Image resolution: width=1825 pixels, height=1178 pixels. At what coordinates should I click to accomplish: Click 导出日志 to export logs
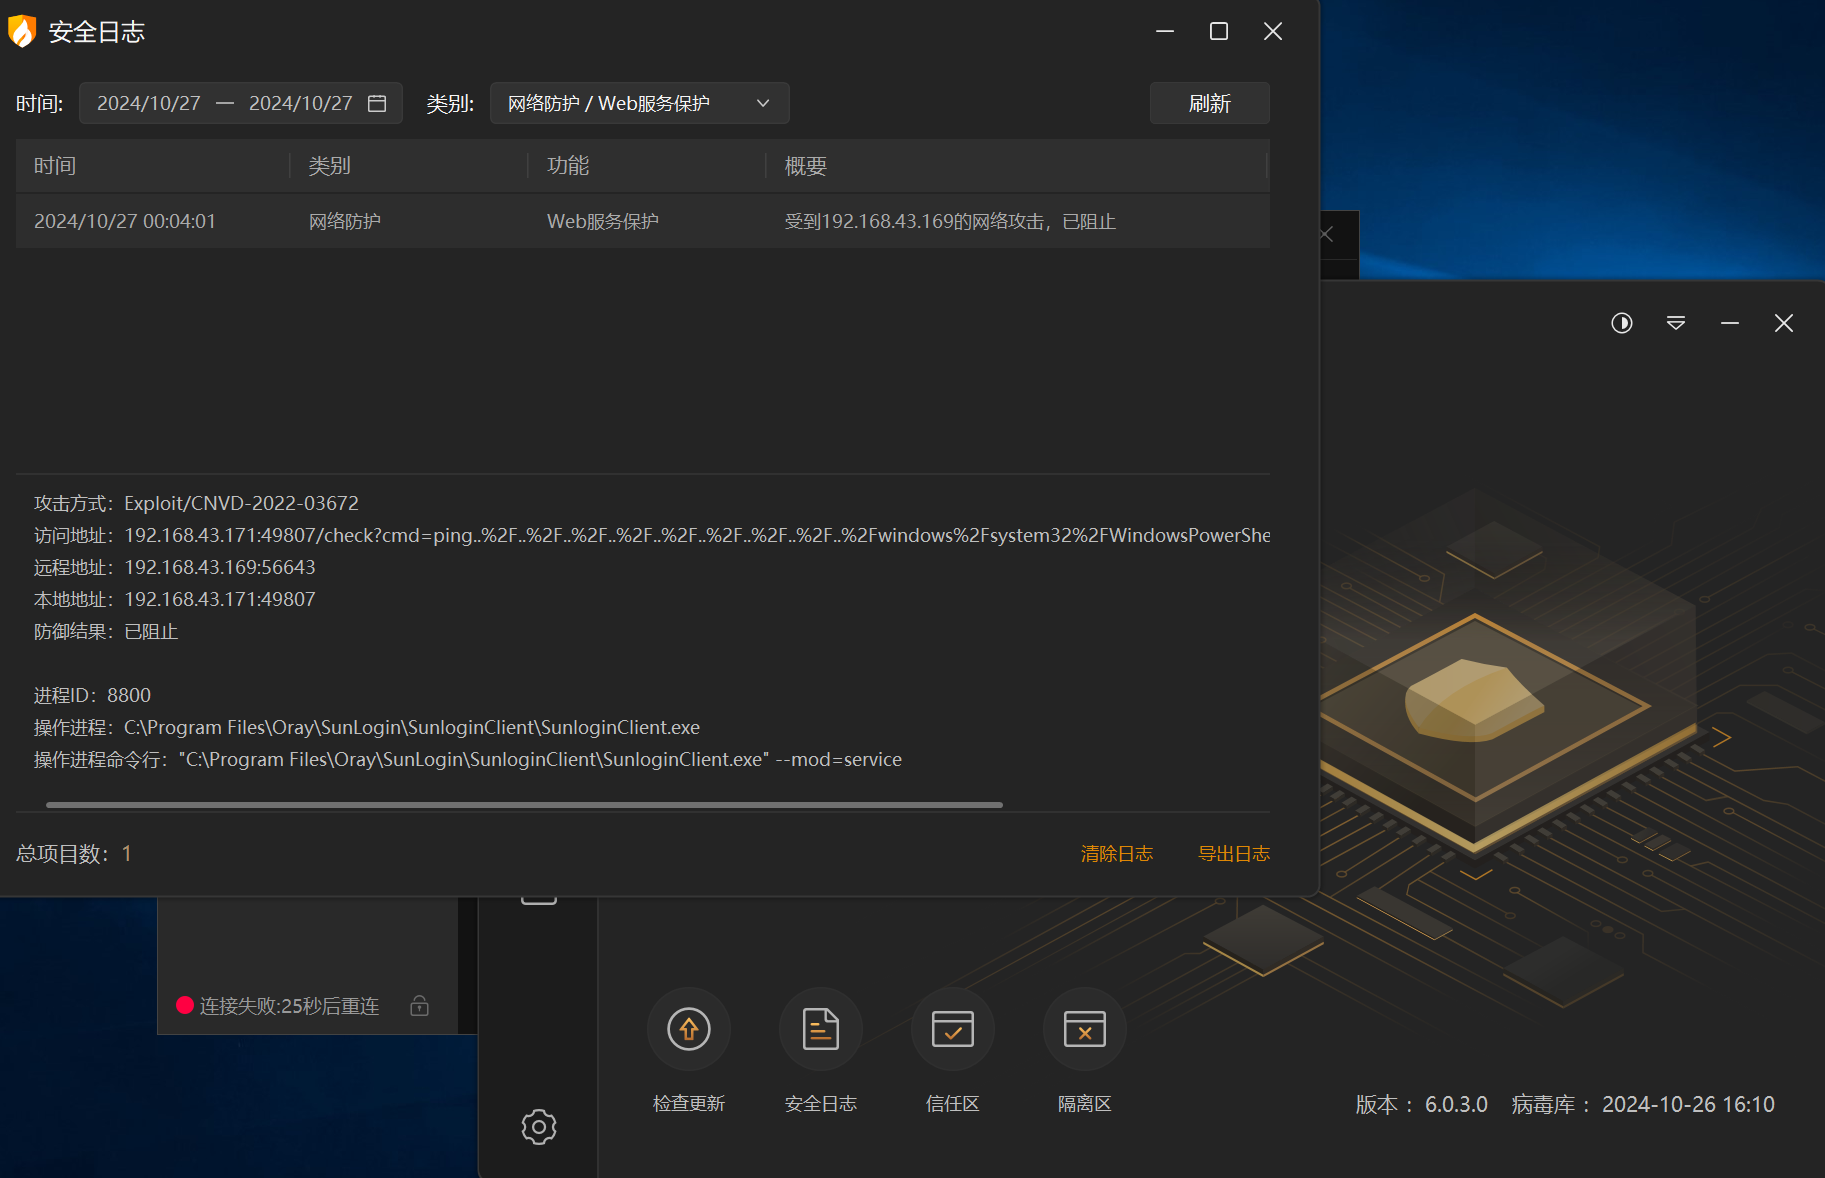[1234, 853]
